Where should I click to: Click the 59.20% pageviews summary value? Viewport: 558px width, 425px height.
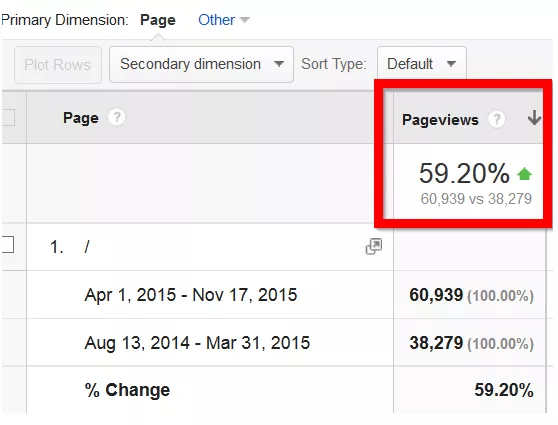464,173
